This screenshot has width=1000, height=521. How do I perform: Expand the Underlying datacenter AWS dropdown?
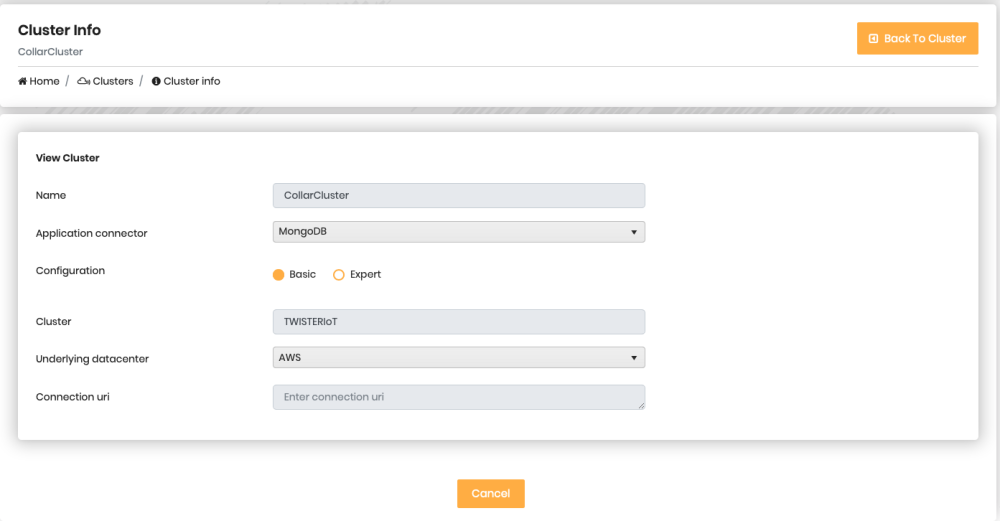458,357
